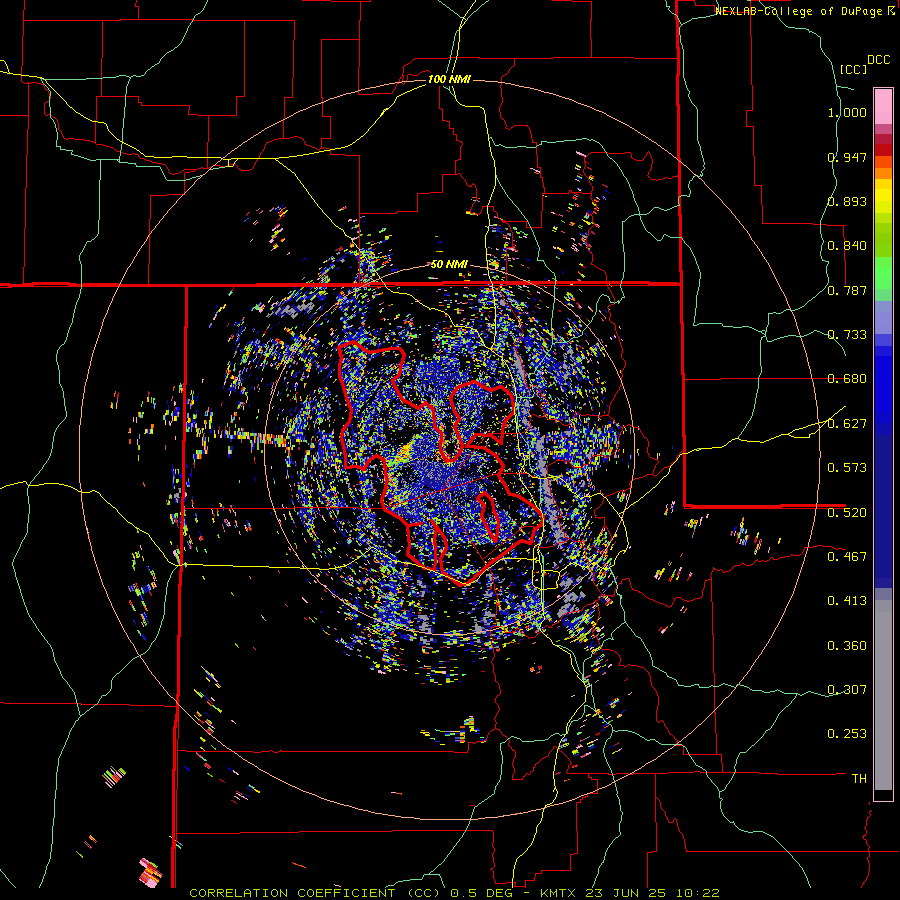Click the NEXLAB-College of DuPage label
900x900 pixels.
[x=798, y=11]
